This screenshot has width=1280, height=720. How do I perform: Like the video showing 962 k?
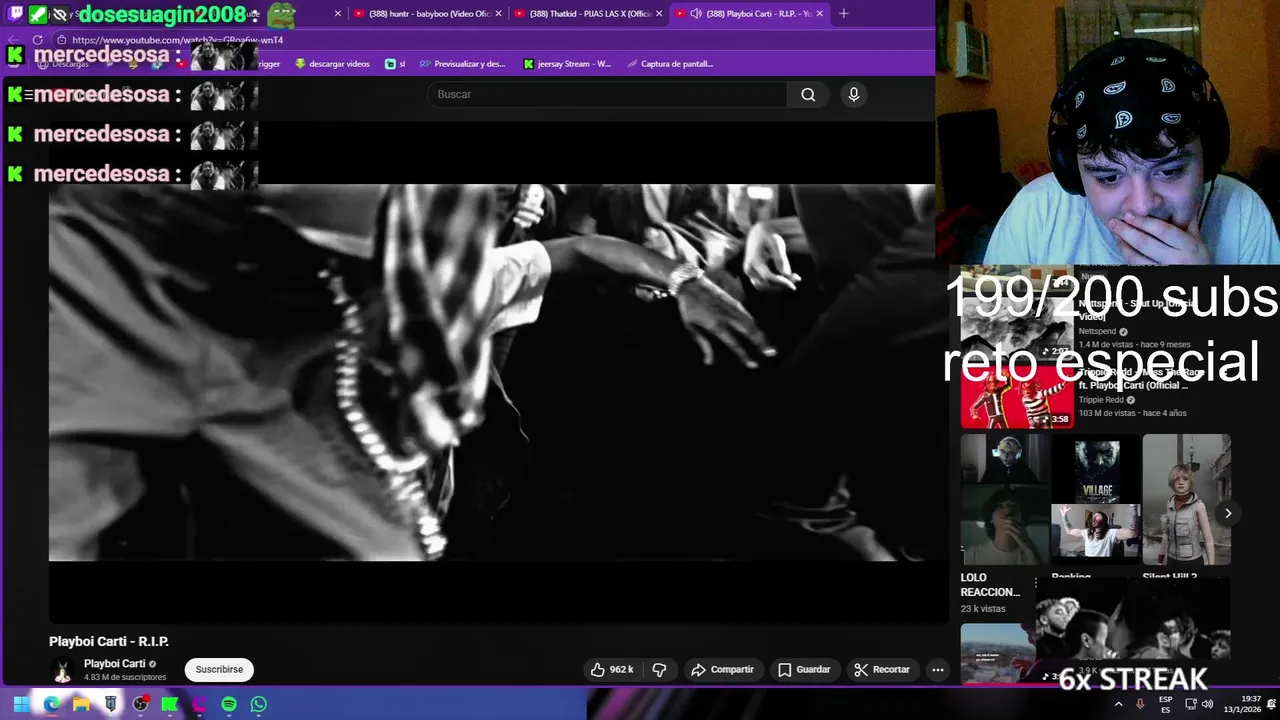pos(612,669)
